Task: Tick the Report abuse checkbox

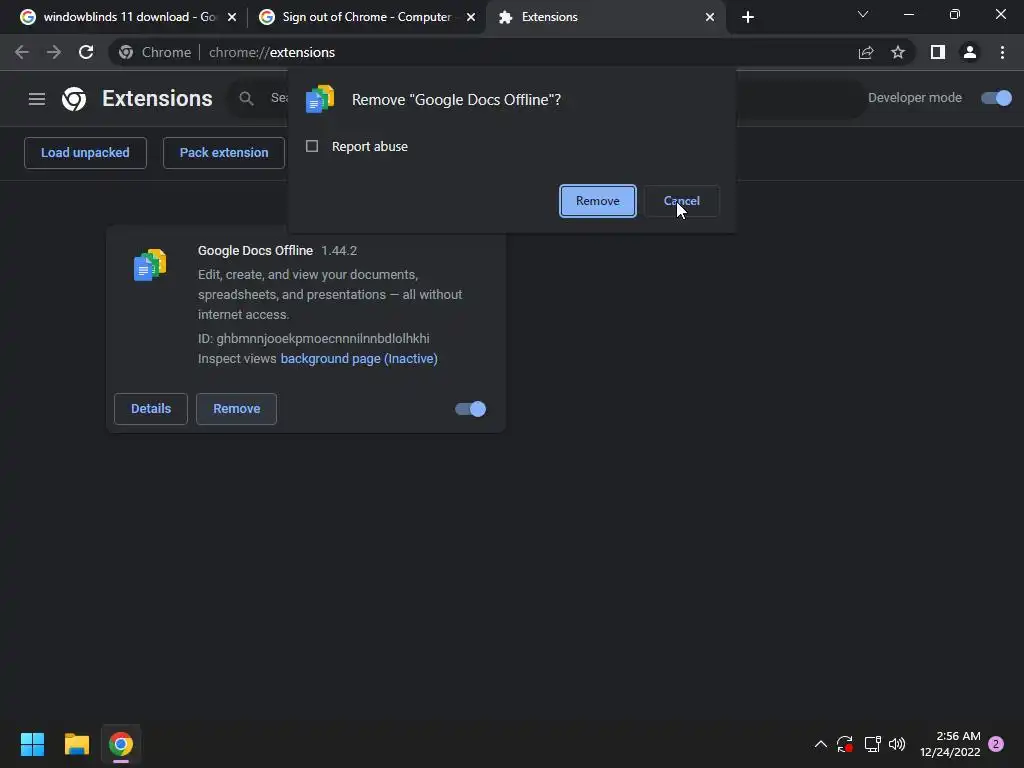Action: 312,146
